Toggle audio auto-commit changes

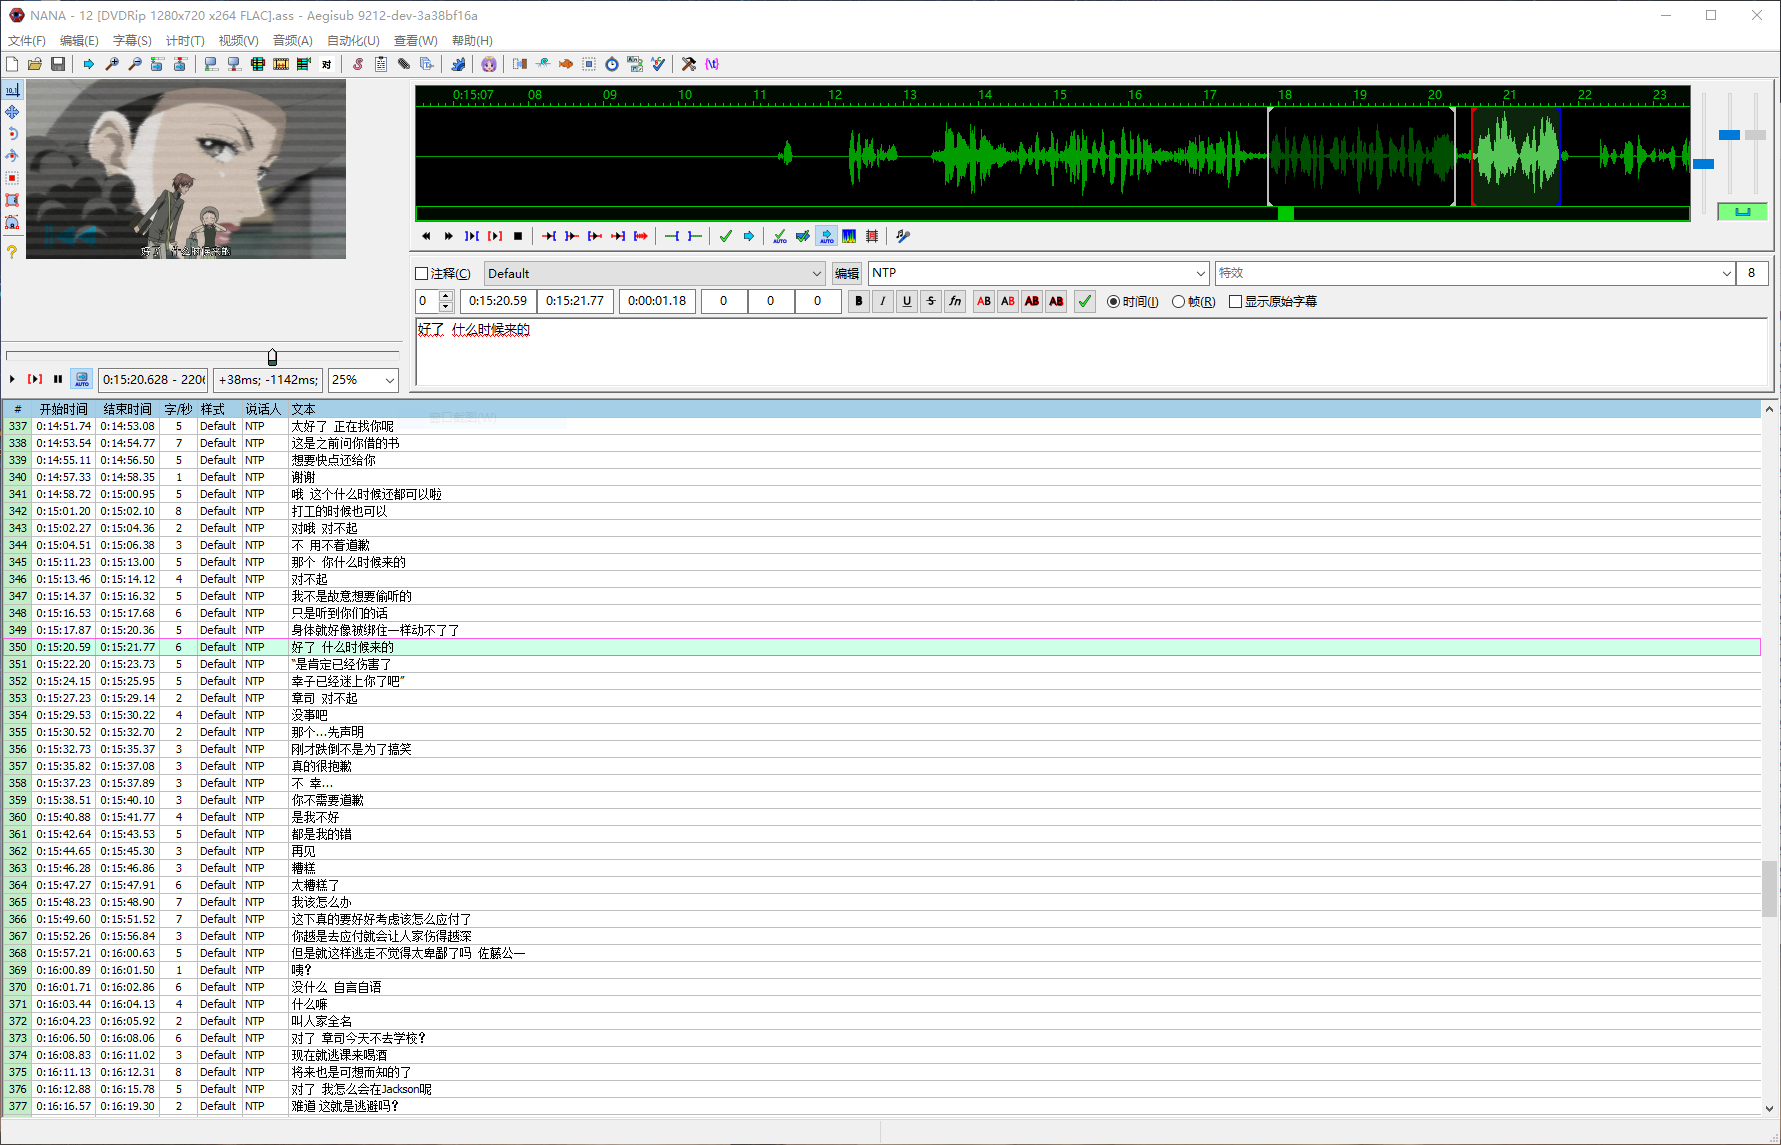point(780,236)
